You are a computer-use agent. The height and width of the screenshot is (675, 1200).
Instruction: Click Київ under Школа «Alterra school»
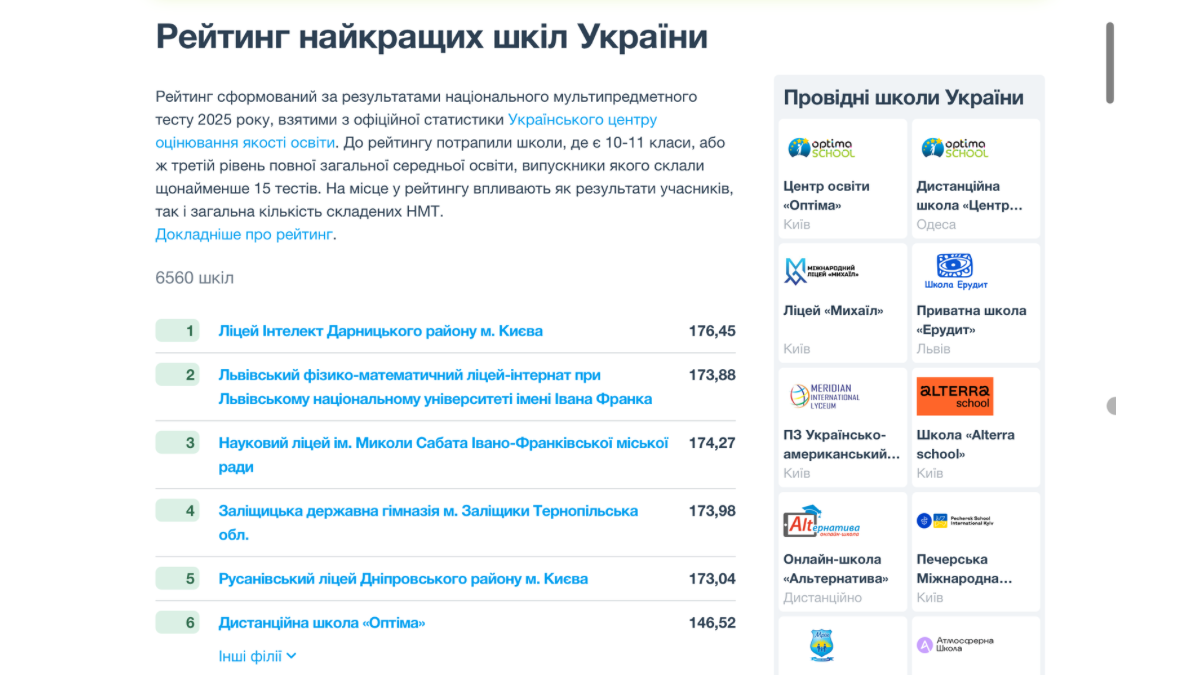click(x=930, y=474)
